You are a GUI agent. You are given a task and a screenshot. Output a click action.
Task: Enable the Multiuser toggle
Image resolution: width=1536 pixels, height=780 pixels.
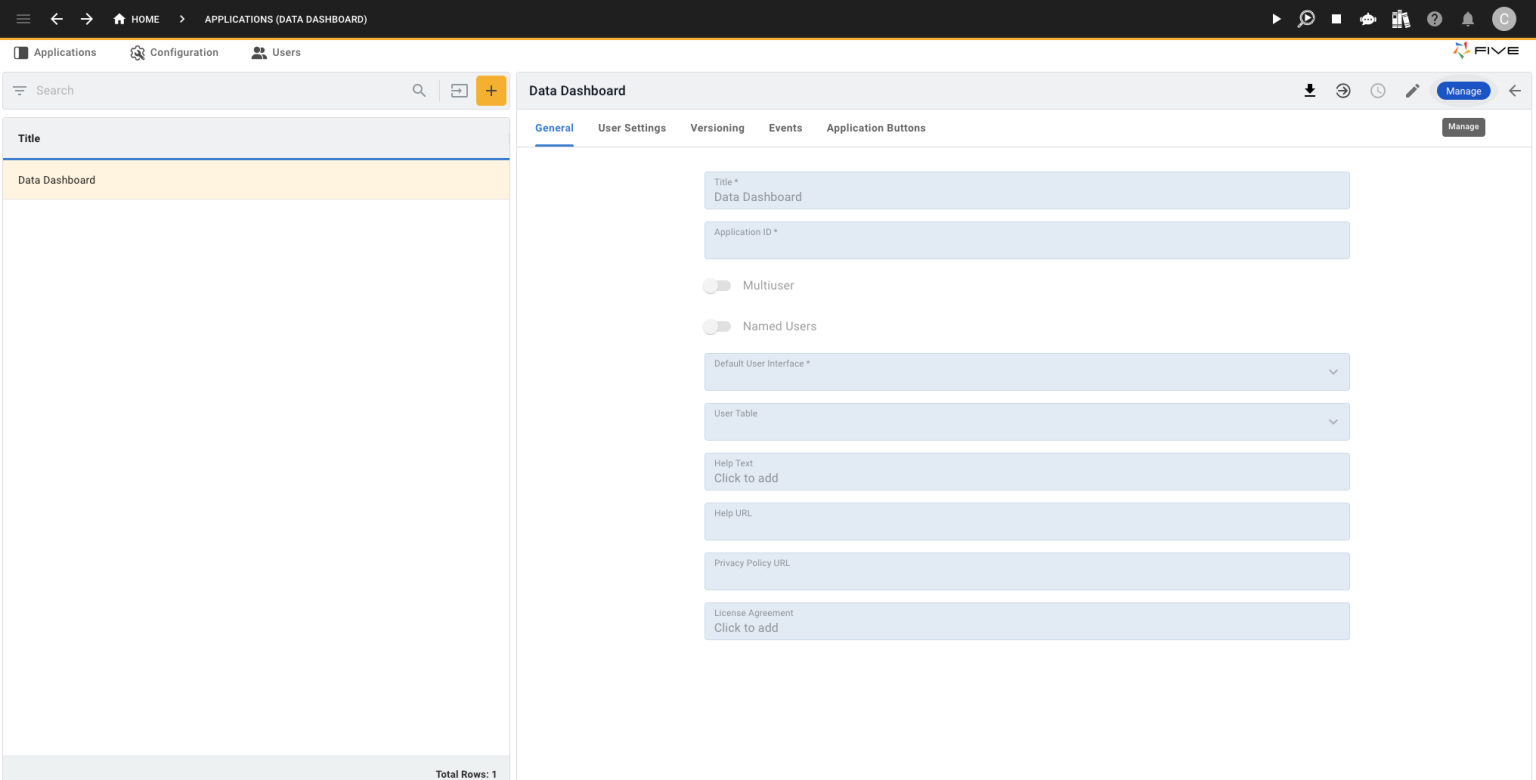pyautogui.click(x=717, y=285)
